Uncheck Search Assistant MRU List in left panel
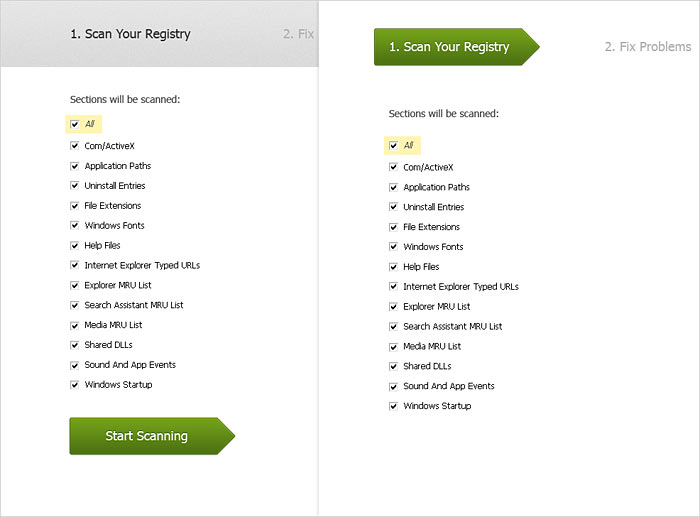The width and height of the screenshot is (700, 517). (75, 305)
